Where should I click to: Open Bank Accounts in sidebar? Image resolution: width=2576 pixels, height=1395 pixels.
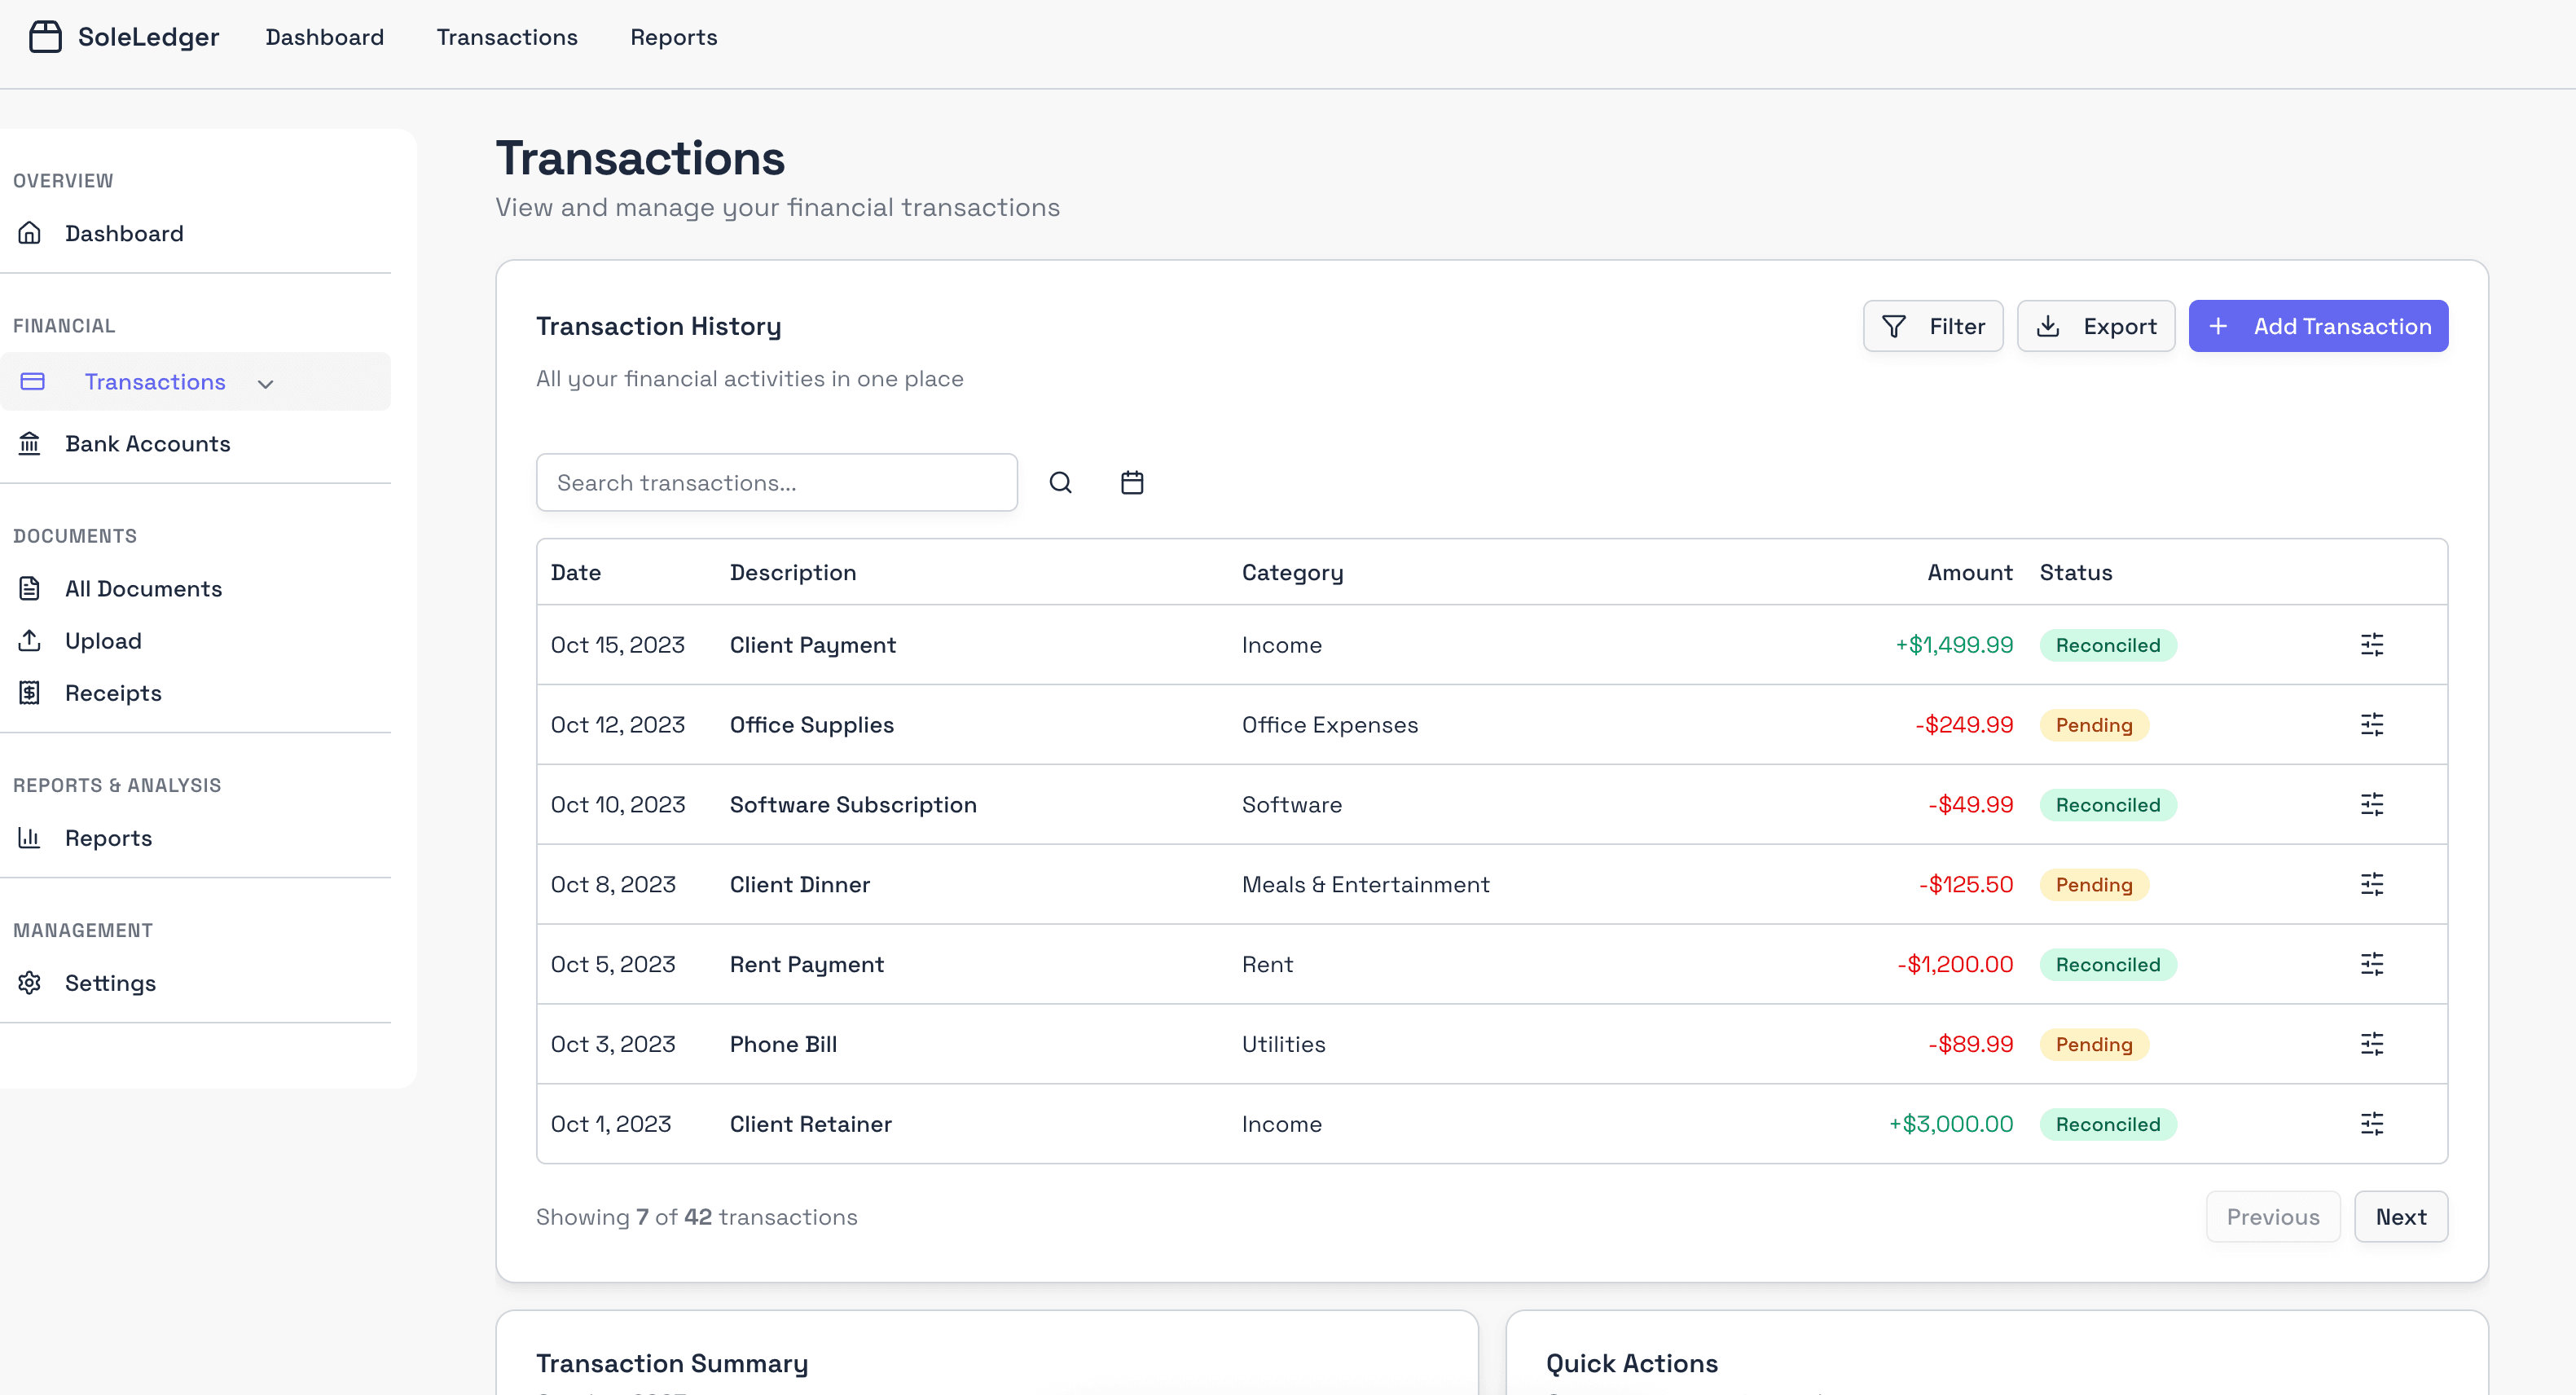coord(147,443)
